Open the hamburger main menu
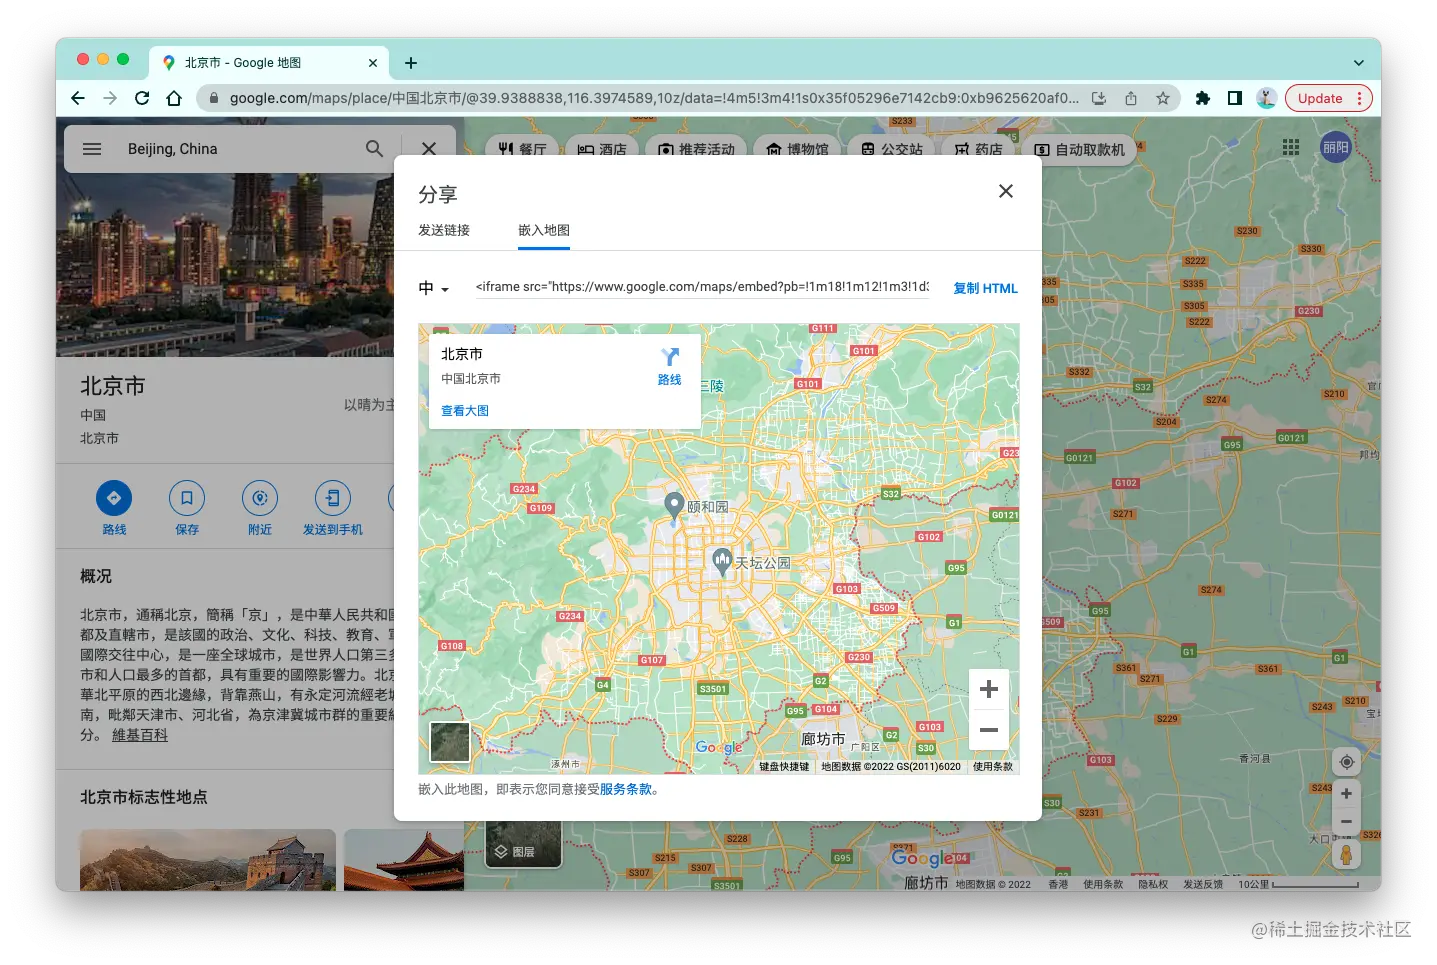The height and width of the screenshot is (965, 1437). tap(91, 148)
